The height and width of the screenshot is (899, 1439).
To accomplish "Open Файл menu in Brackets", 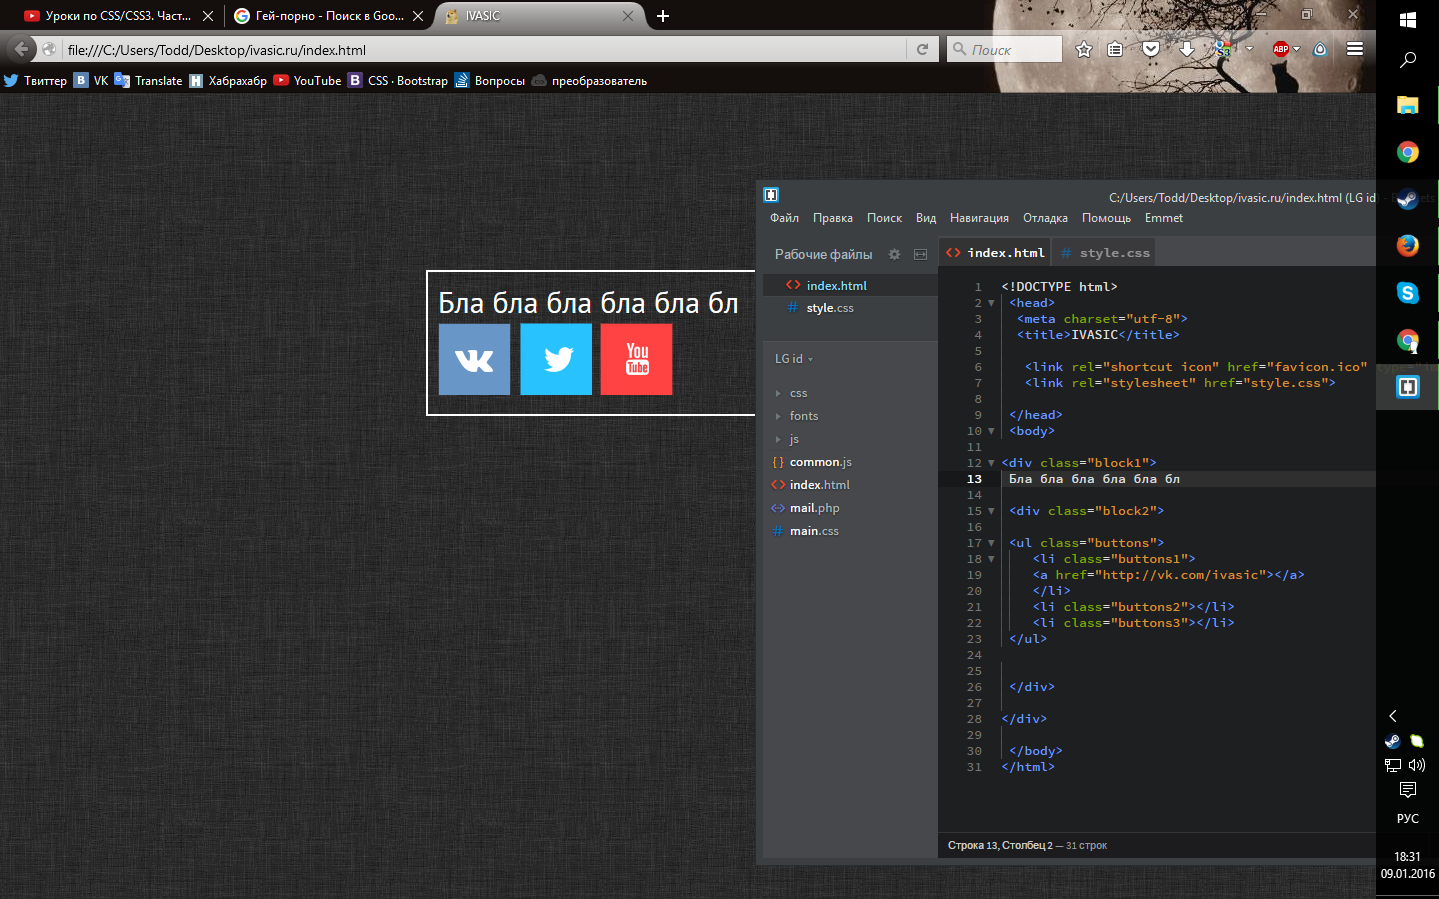I will point(784,218).
